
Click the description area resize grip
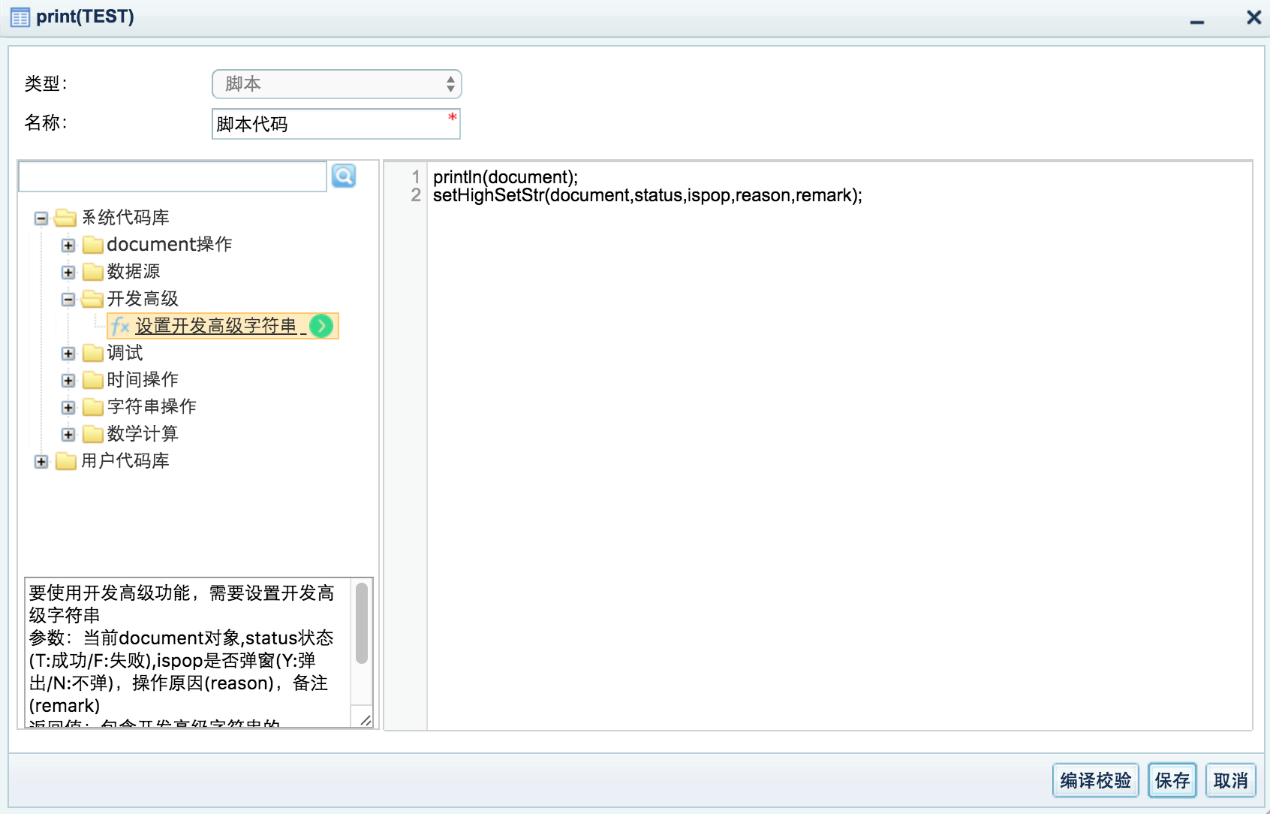[365, 720]
